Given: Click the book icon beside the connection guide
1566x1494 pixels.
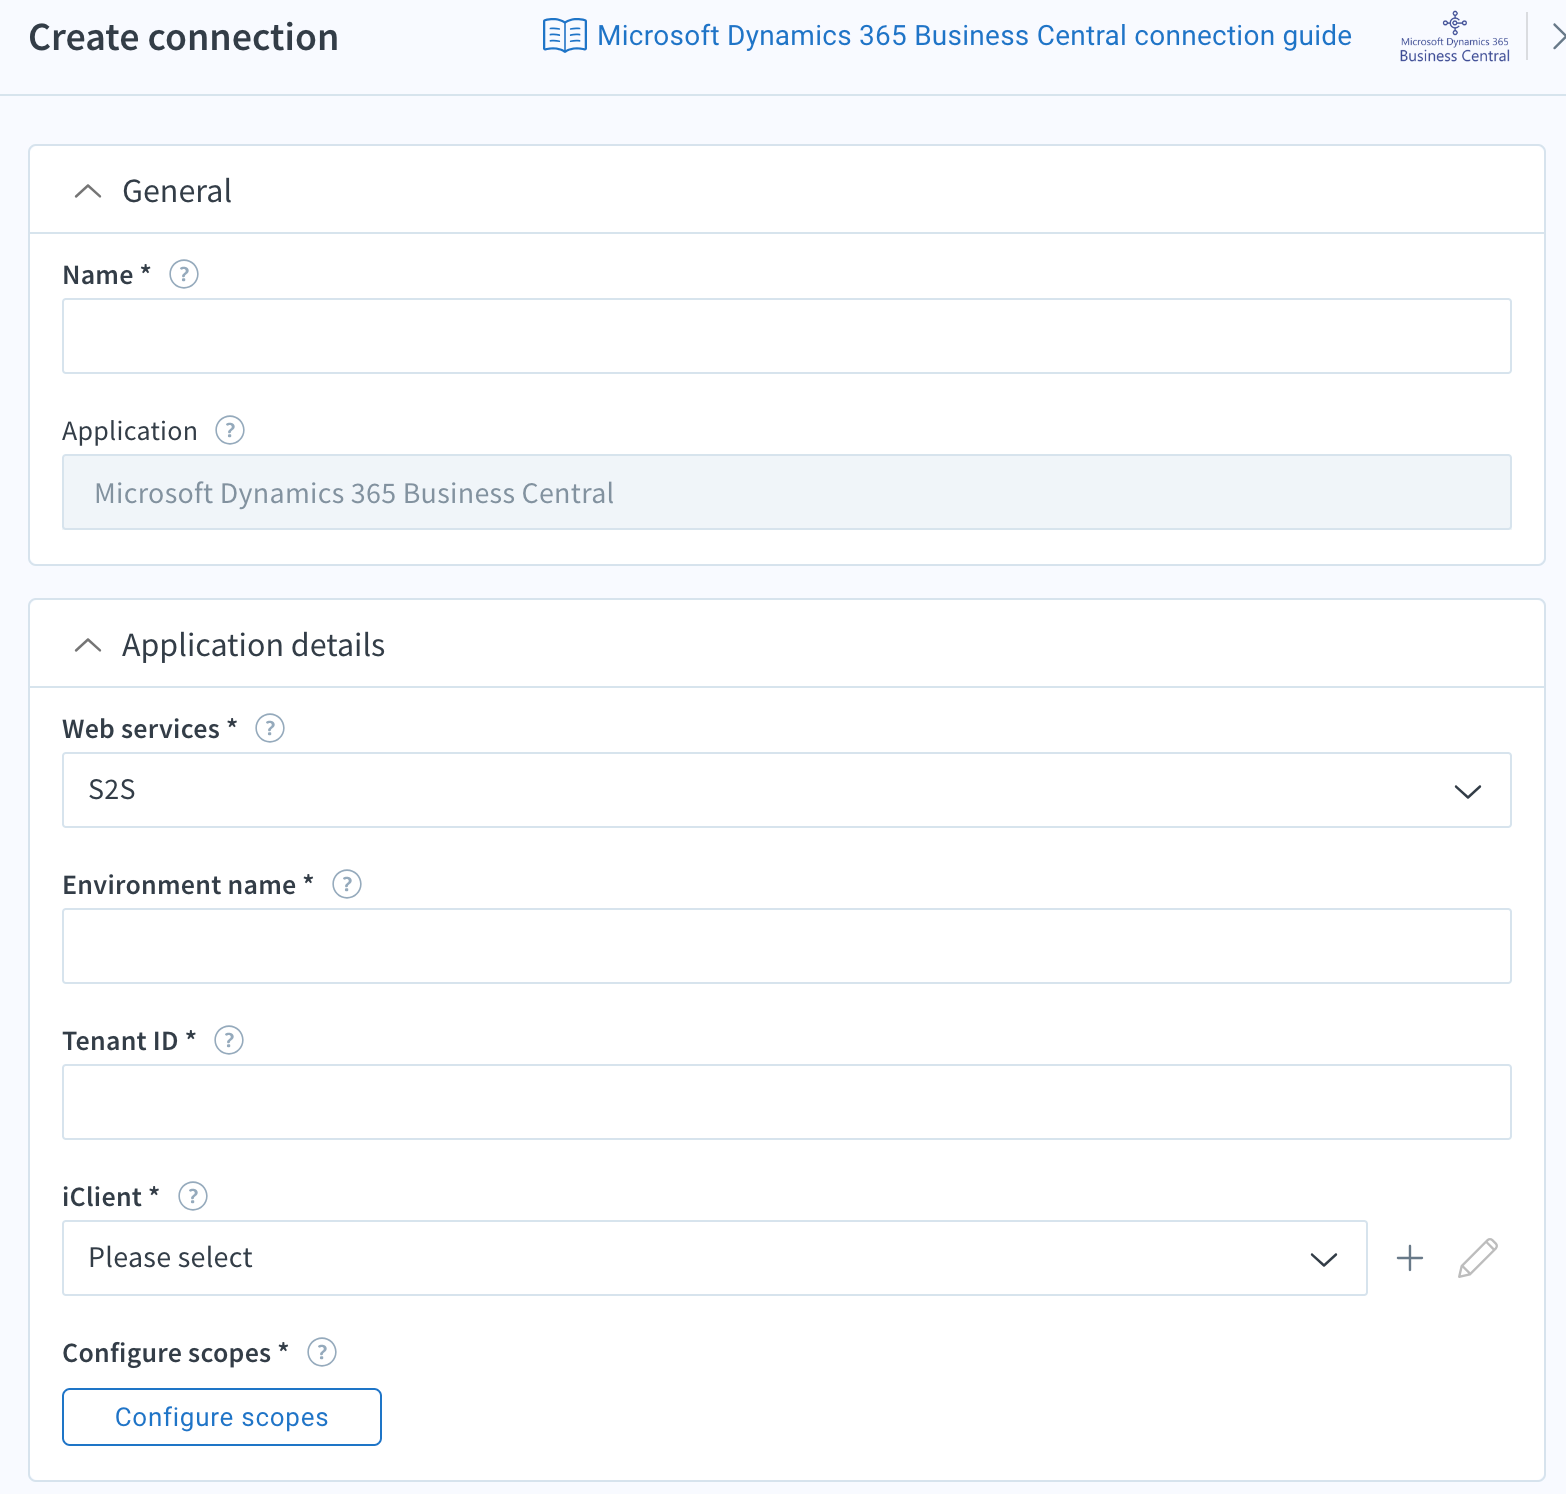Looking at the screenshot, I should click(x=564, y=35).
